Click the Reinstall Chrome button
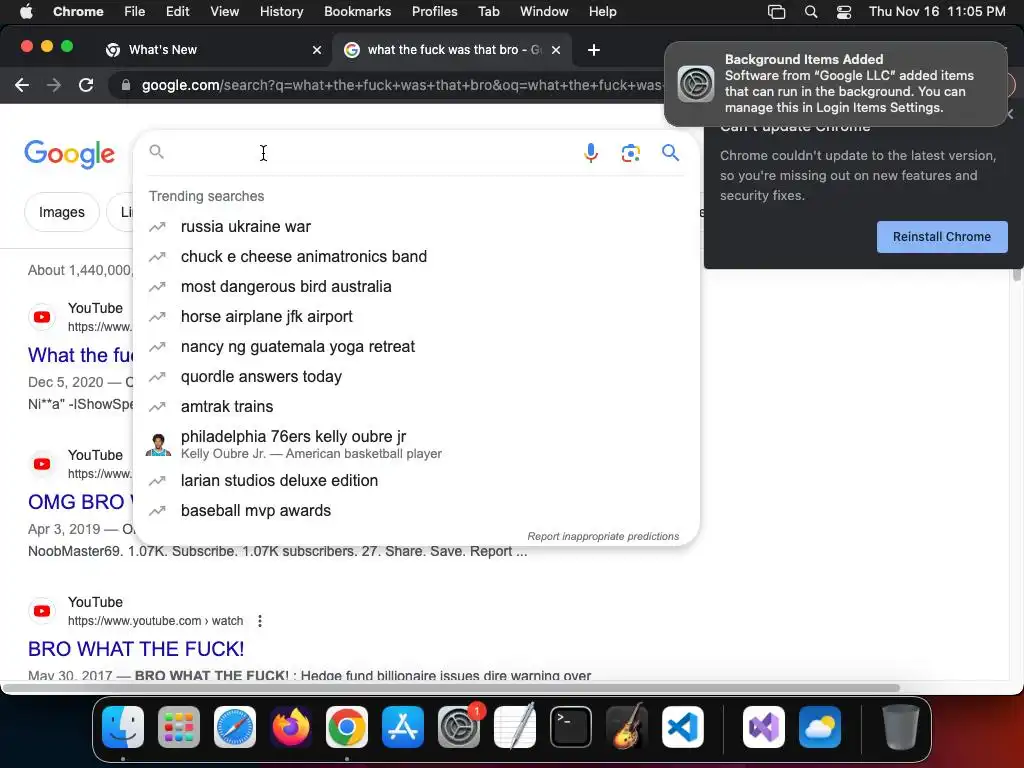Image resolution: width=1024 pixels, height=768 pixels. [942, 237]
